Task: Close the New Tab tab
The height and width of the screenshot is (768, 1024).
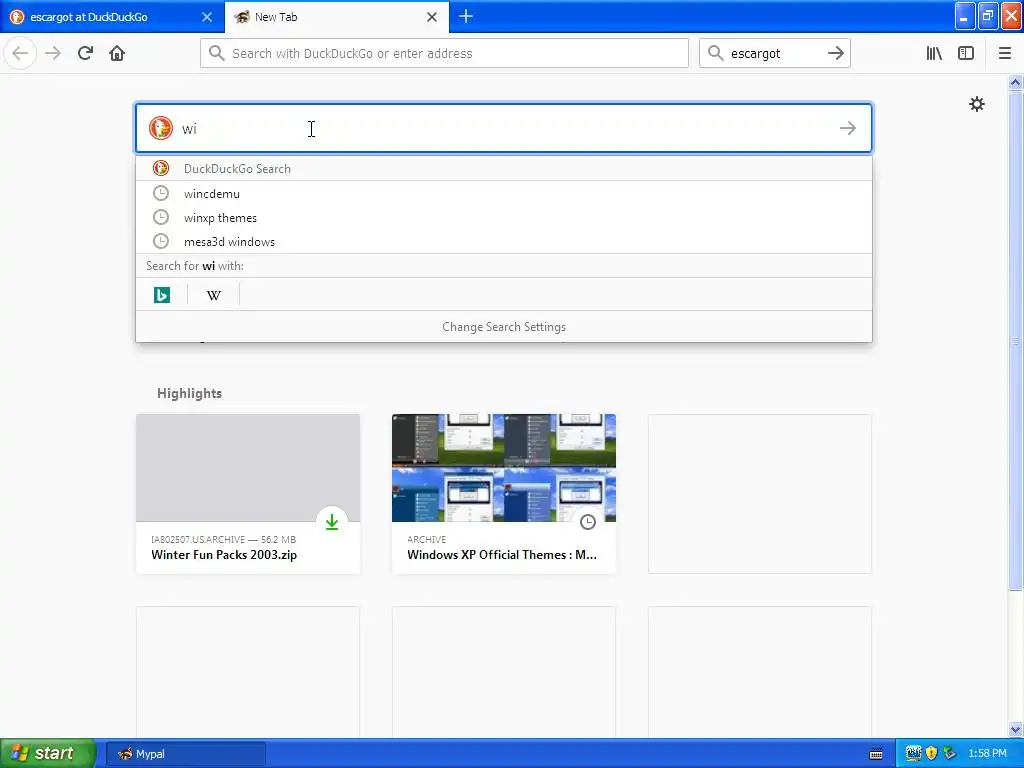Action: (432, 17)
